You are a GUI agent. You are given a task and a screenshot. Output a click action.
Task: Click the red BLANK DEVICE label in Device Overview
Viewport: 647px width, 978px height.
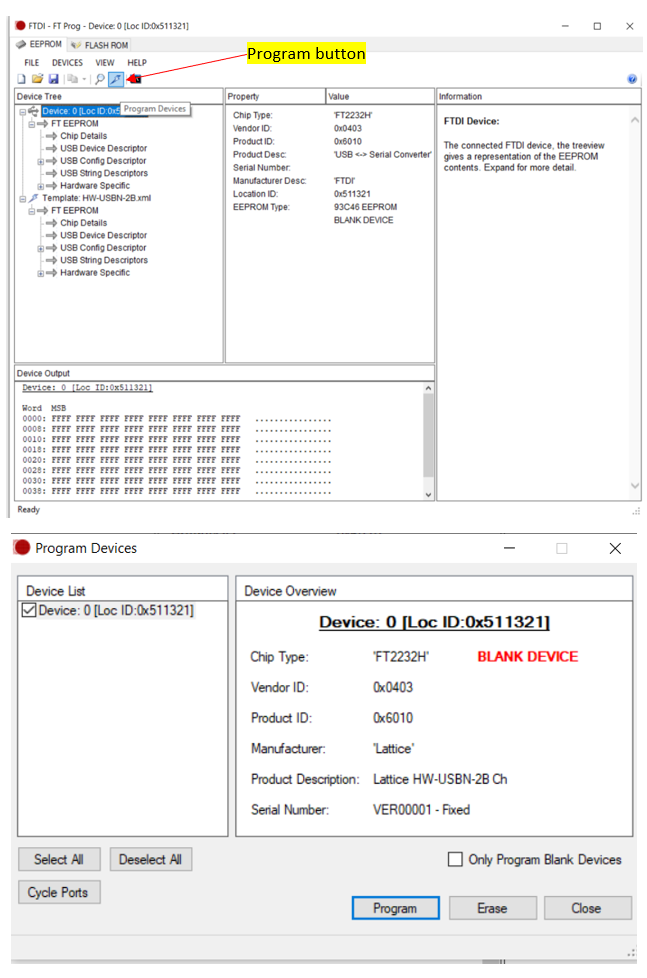pyautogui.click(x=528, y=656)
